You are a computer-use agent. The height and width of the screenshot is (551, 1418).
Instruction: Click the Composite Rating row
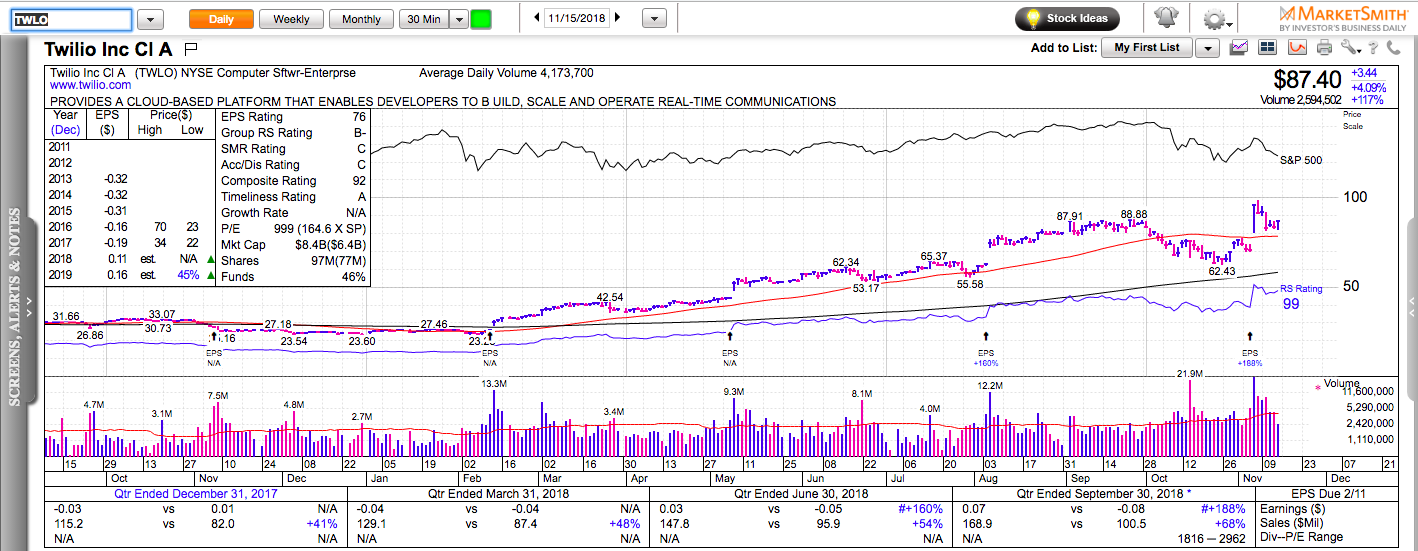click(x=293, y=181)
